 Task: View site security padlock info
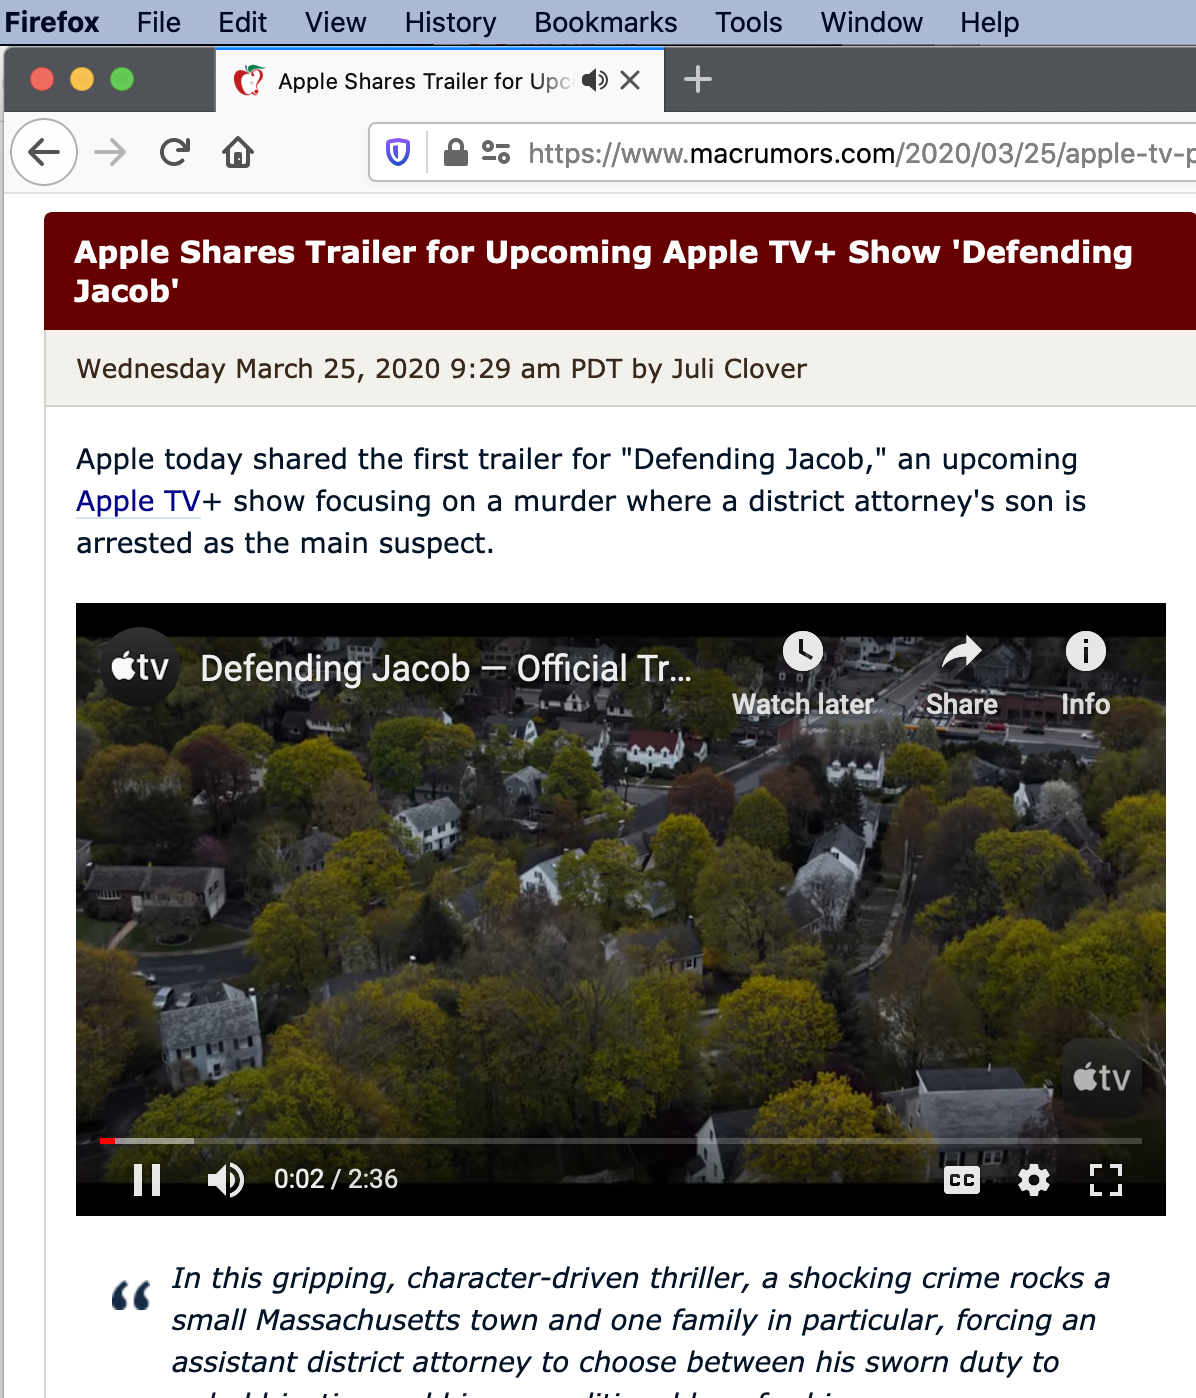coord(455,152)
